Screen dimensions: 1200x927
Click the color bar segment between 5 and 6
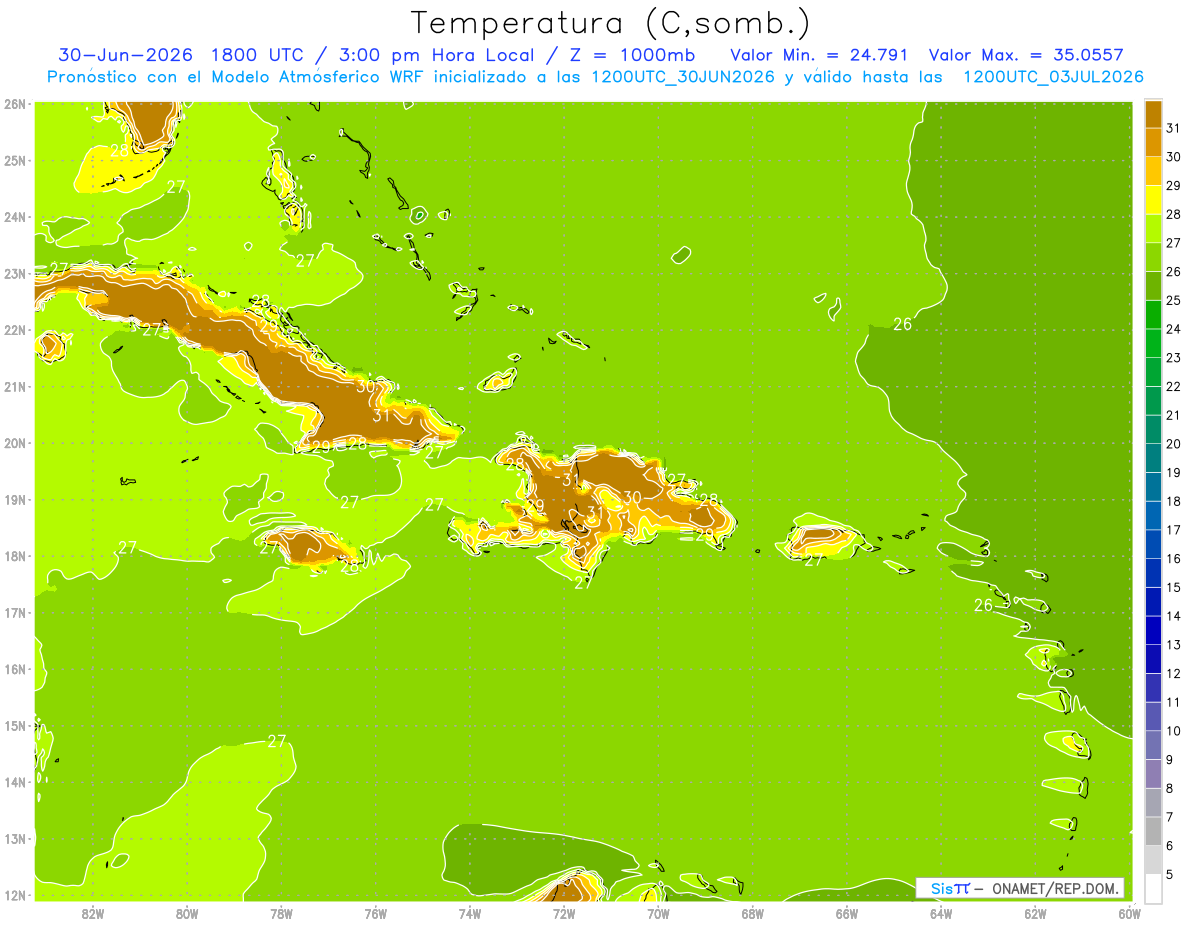coord(1153,860)
